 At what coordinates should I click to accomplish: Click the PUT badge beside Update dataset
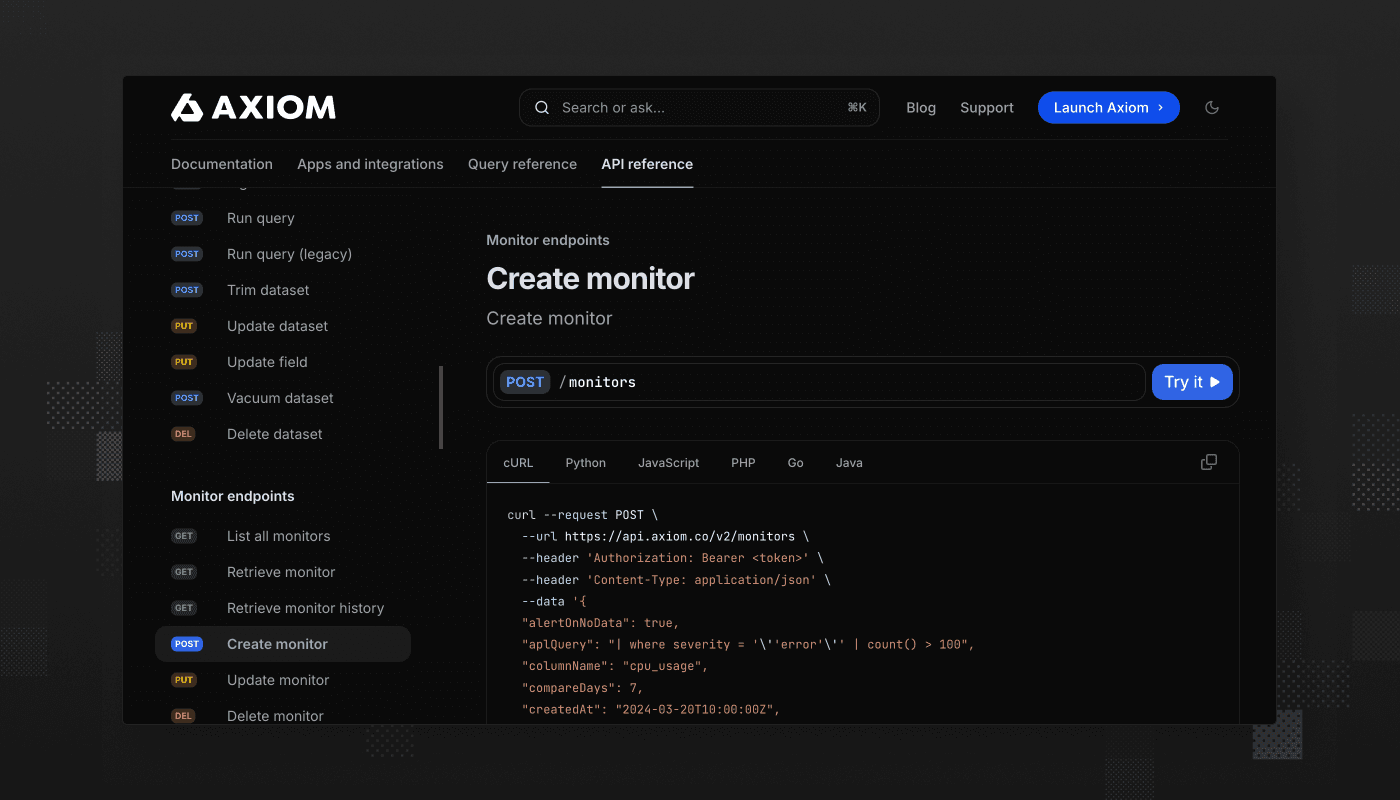click(184, 326)
